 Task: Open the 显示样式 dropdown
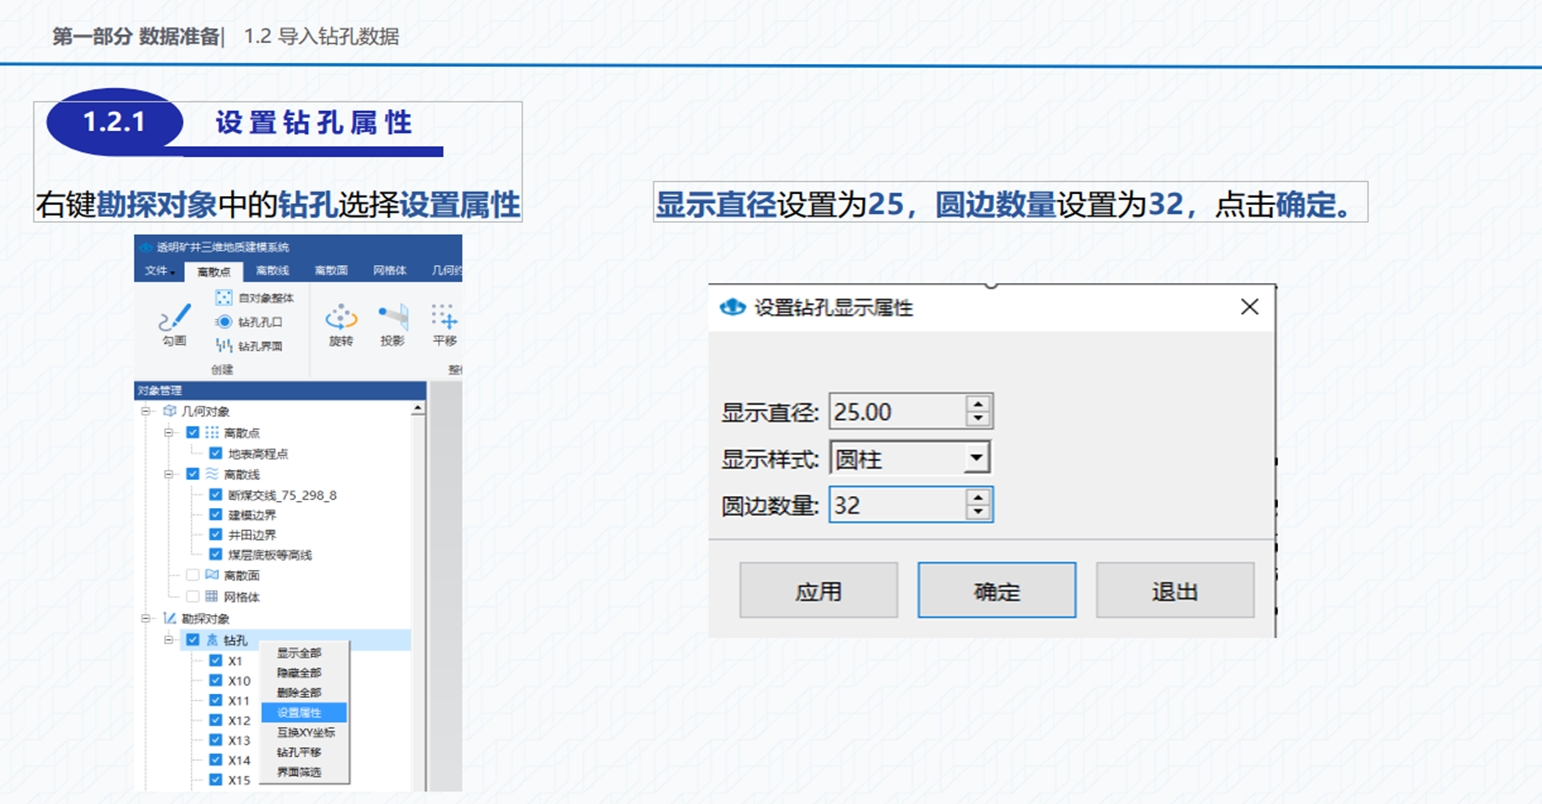click(x=975, y=458)
